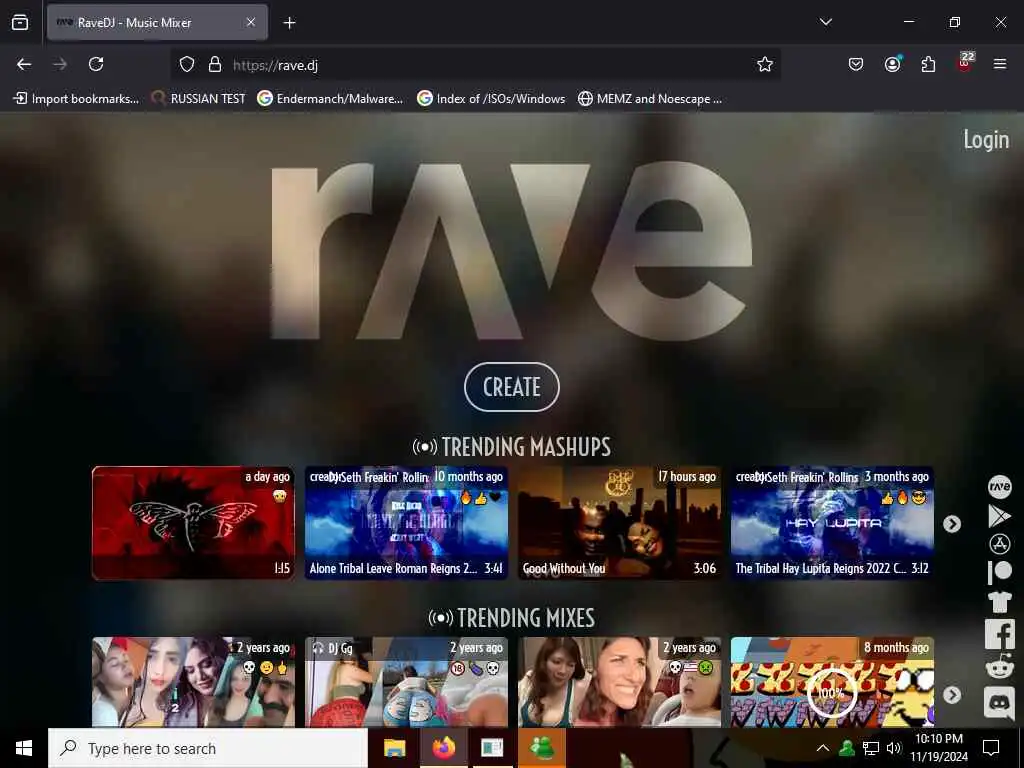This screenshot has width=1024, height=768.
Task: Open File Explorer from taskbar
Action: pyautogui.click(x=394, y=748)
